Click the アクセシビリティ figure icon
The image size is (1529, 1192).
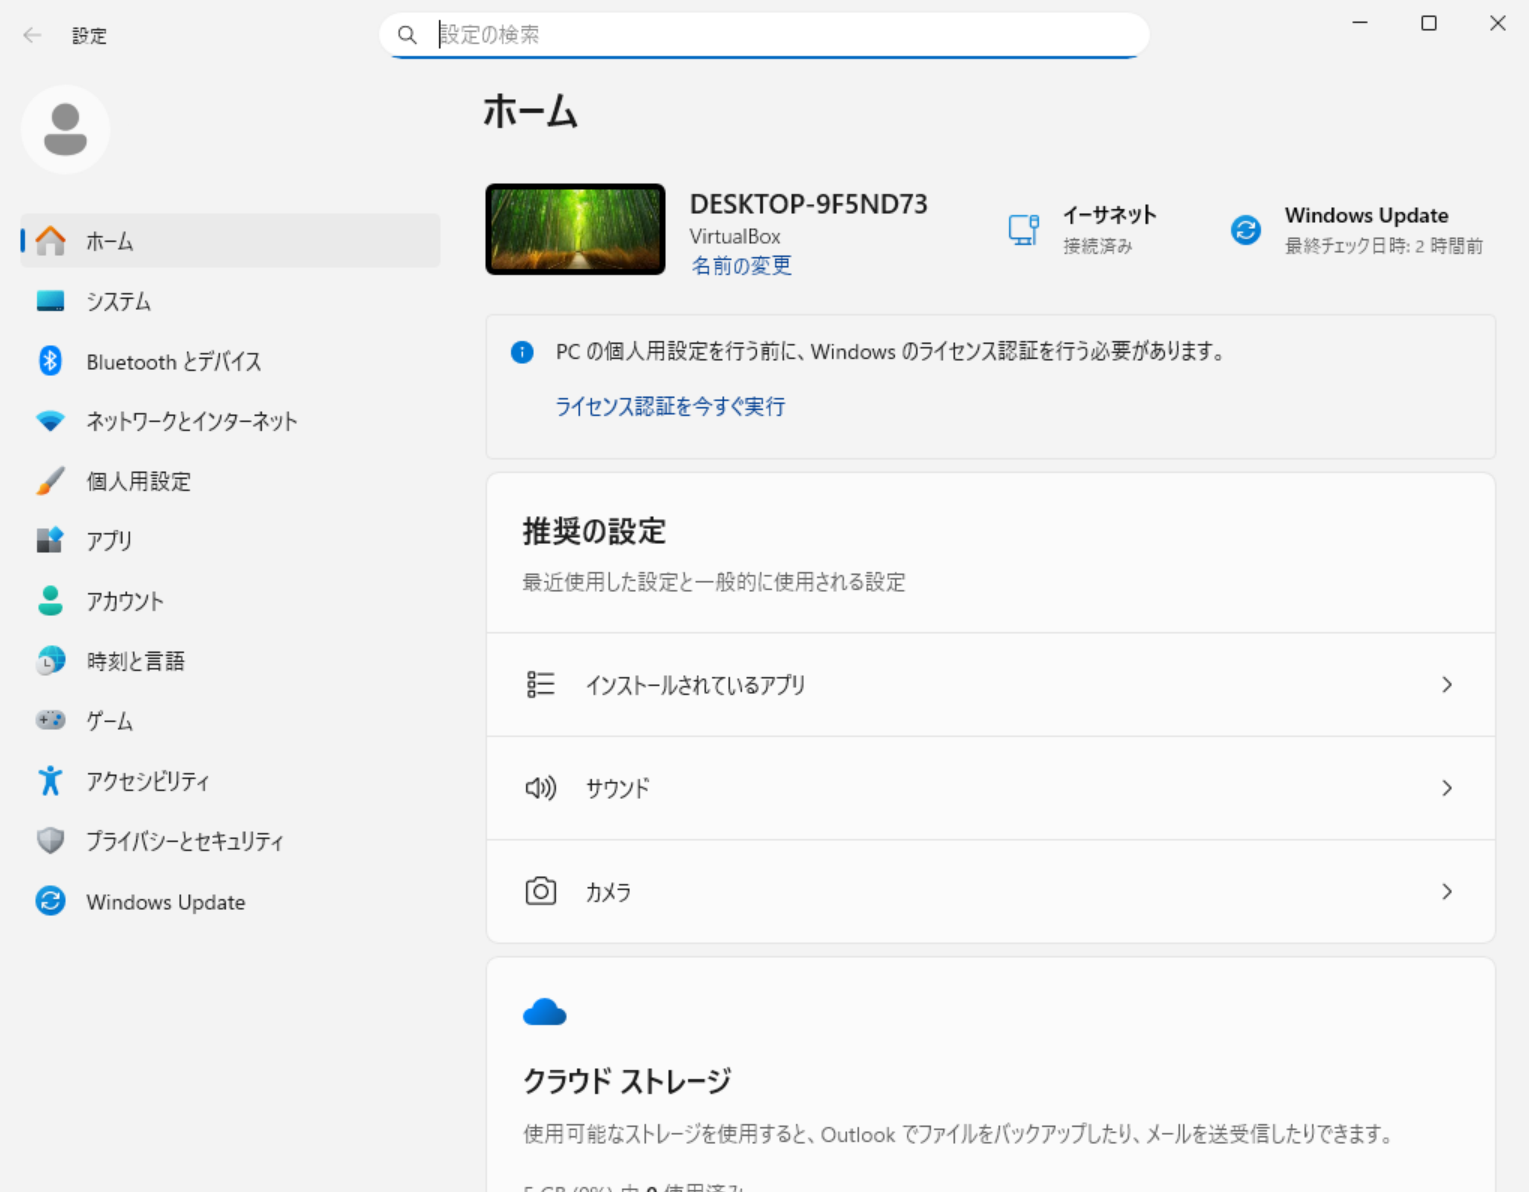pos(50,781)
